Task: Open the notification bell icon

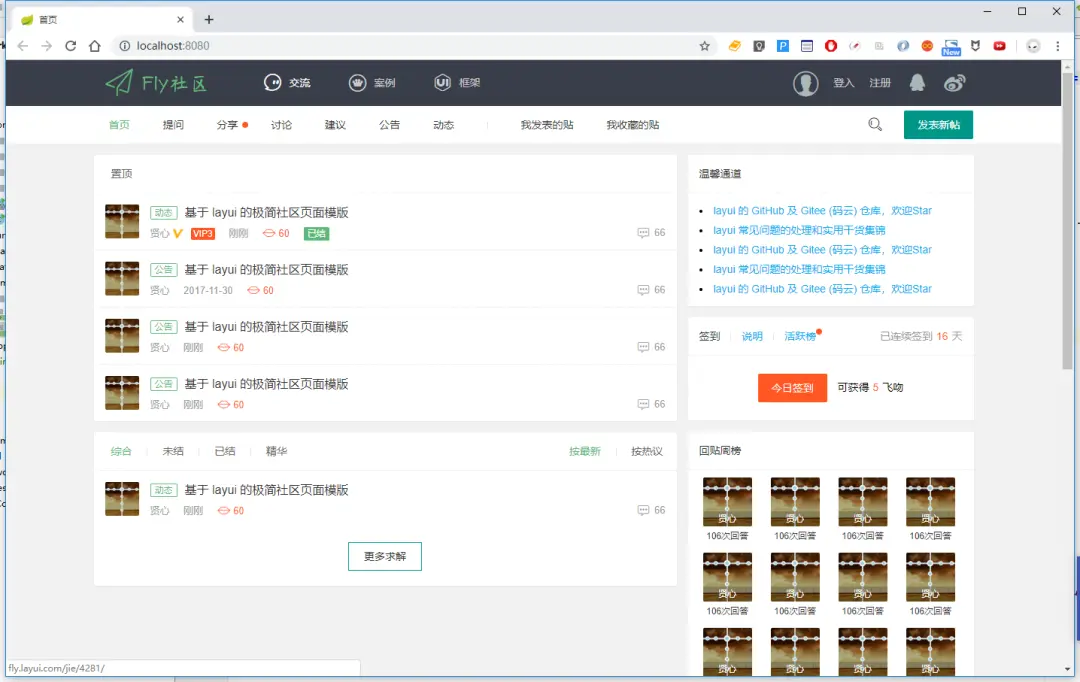Action: pyautogui.click(x=917, y=83)
